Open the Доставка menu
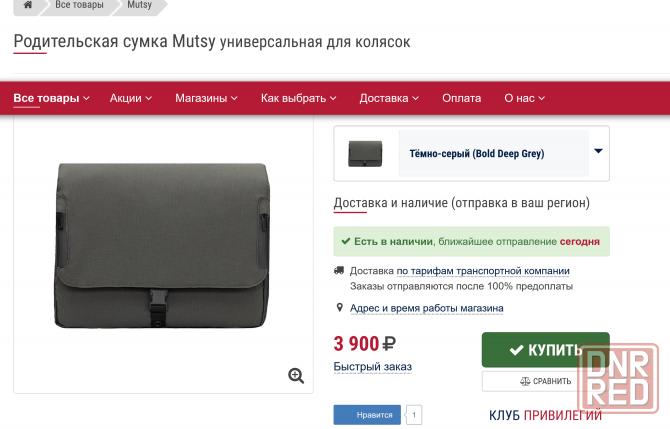Screen dimensions: 670x429 tap(389, 98)
